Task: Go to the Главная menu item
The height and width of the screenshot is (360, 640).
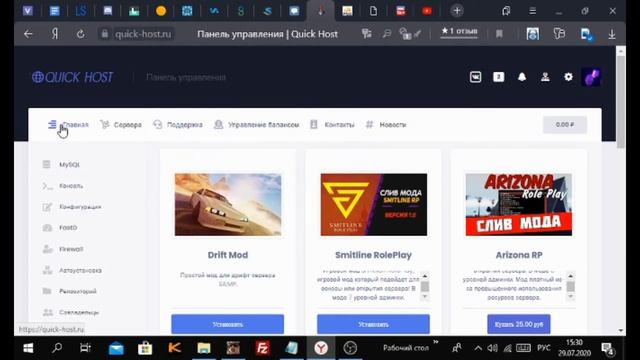Action: 68,124
